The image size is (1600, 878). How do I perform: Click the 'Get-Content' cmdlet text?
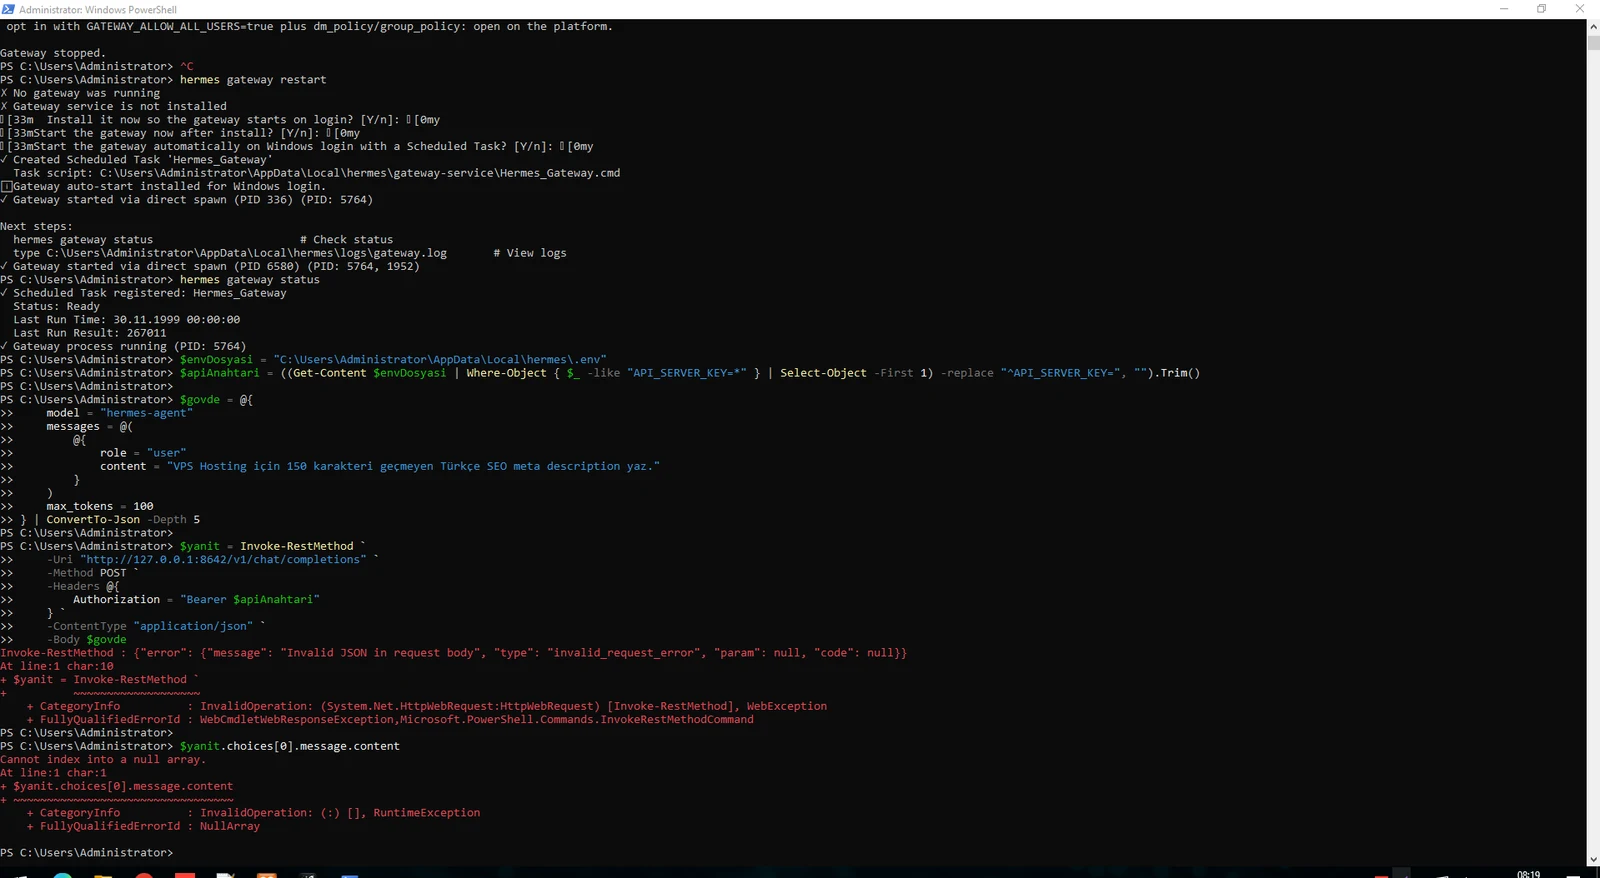click(x=330, y=373)
